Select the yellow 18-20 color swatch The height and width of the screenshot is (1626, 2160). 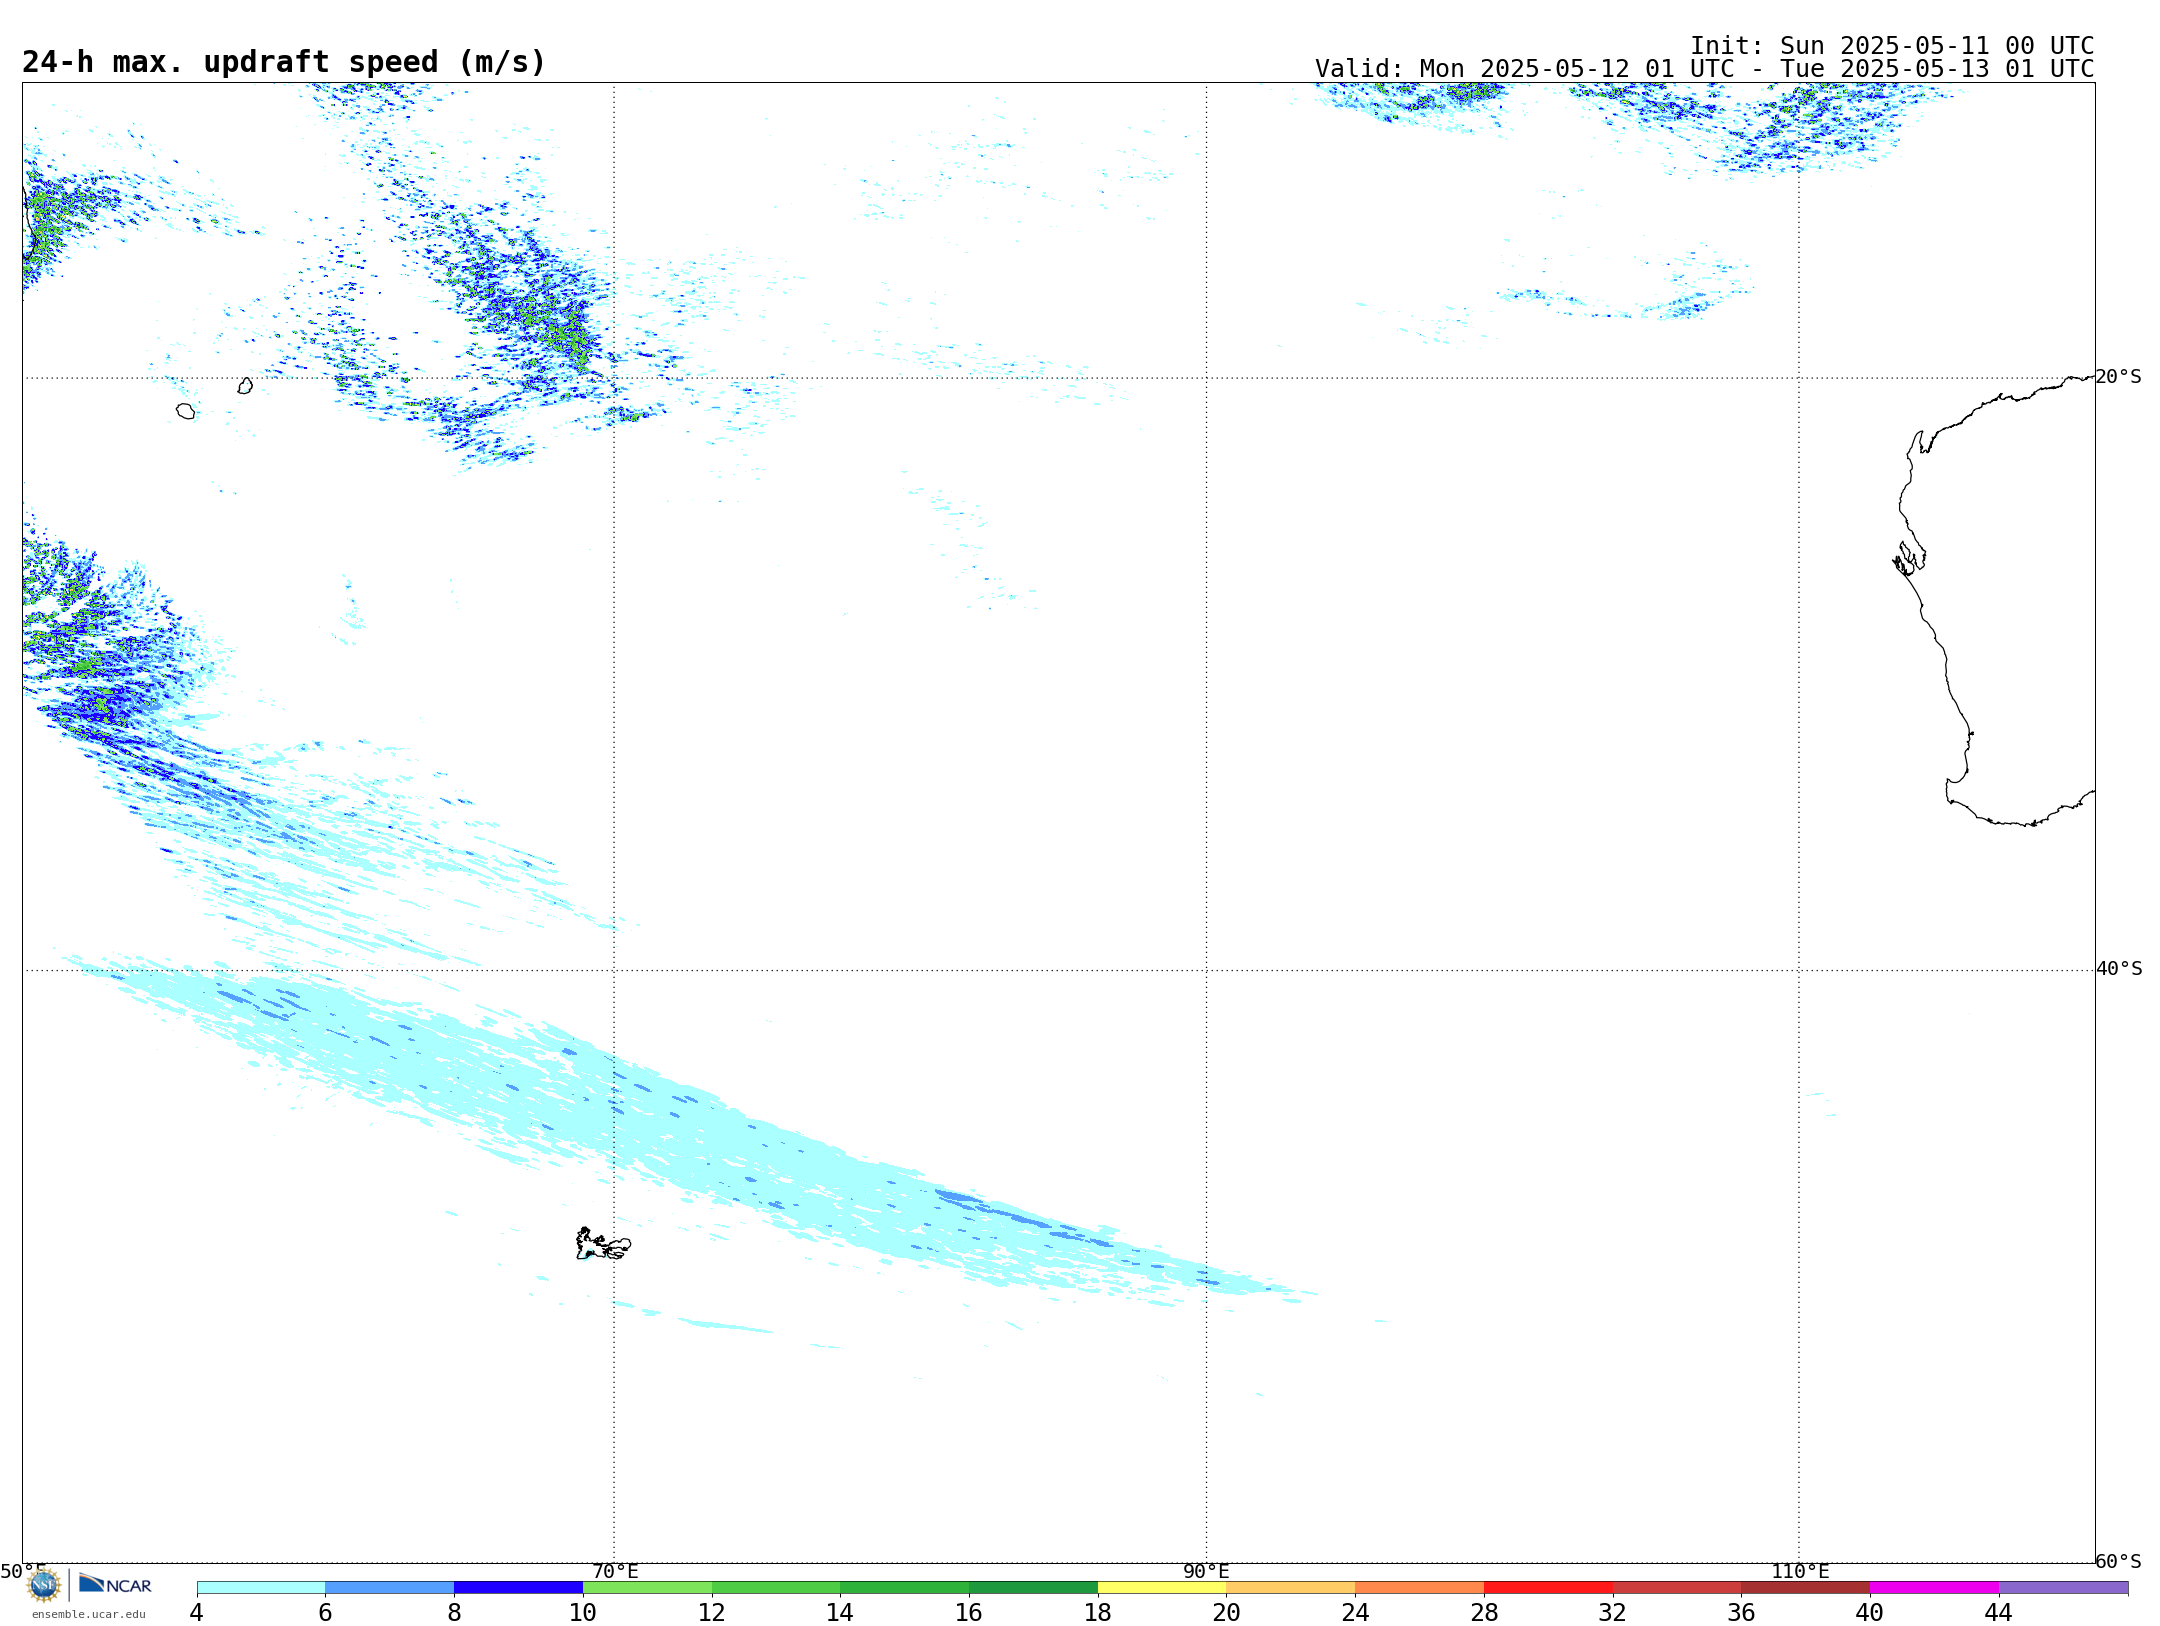[x=1162, y=1587]
